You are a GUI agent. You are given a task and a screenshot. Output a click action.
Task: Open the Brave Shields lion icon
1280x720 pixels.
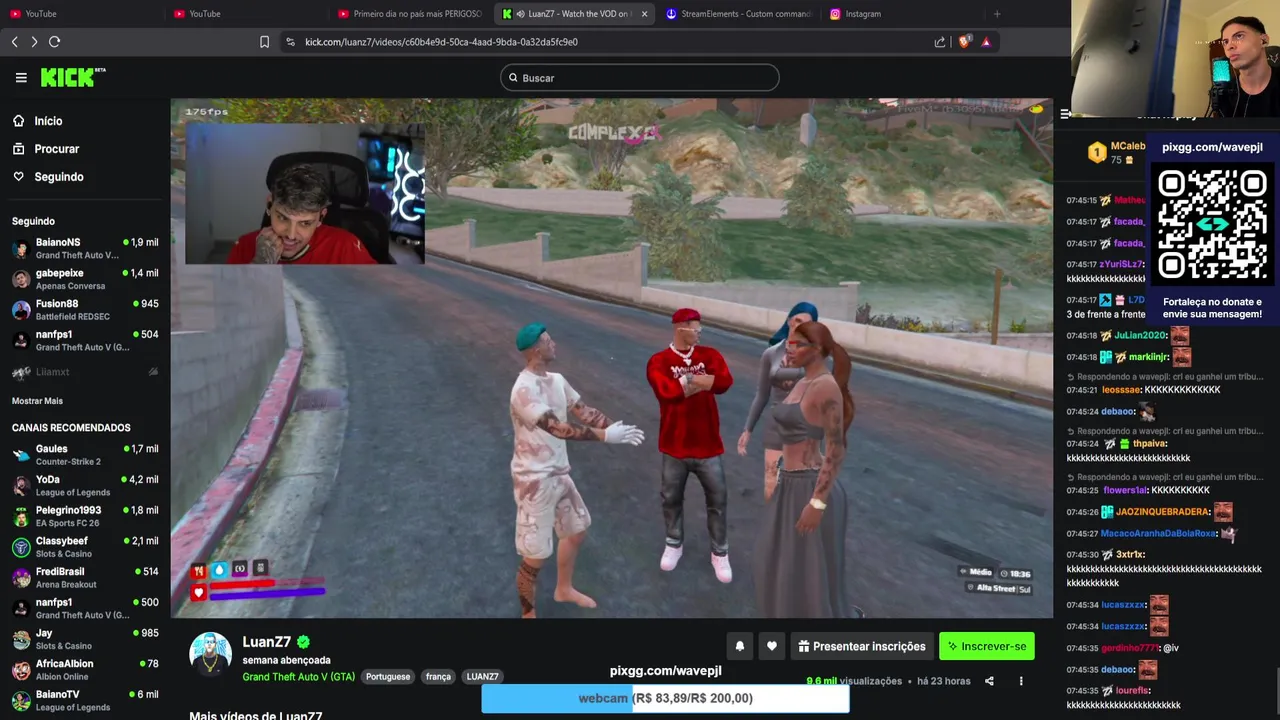pos(964,42)
